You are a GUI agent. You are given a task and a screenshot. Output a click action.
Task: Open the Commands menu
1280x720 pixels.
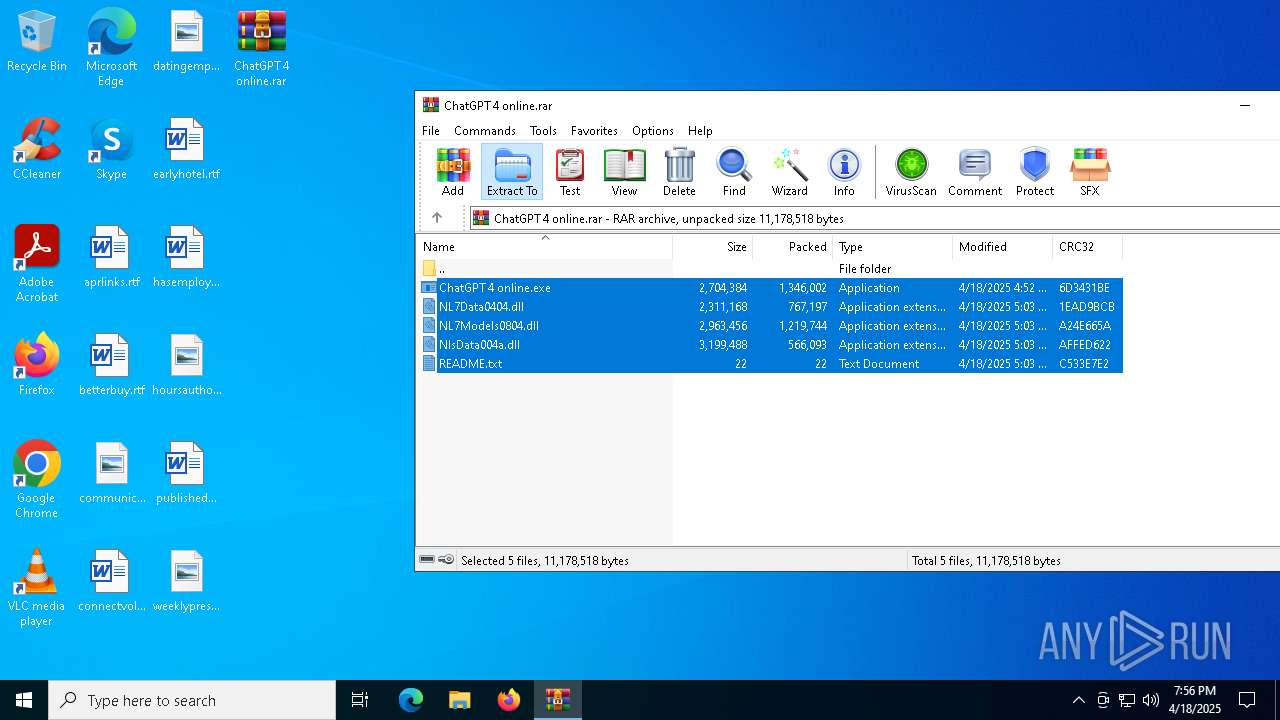(485, 131)
